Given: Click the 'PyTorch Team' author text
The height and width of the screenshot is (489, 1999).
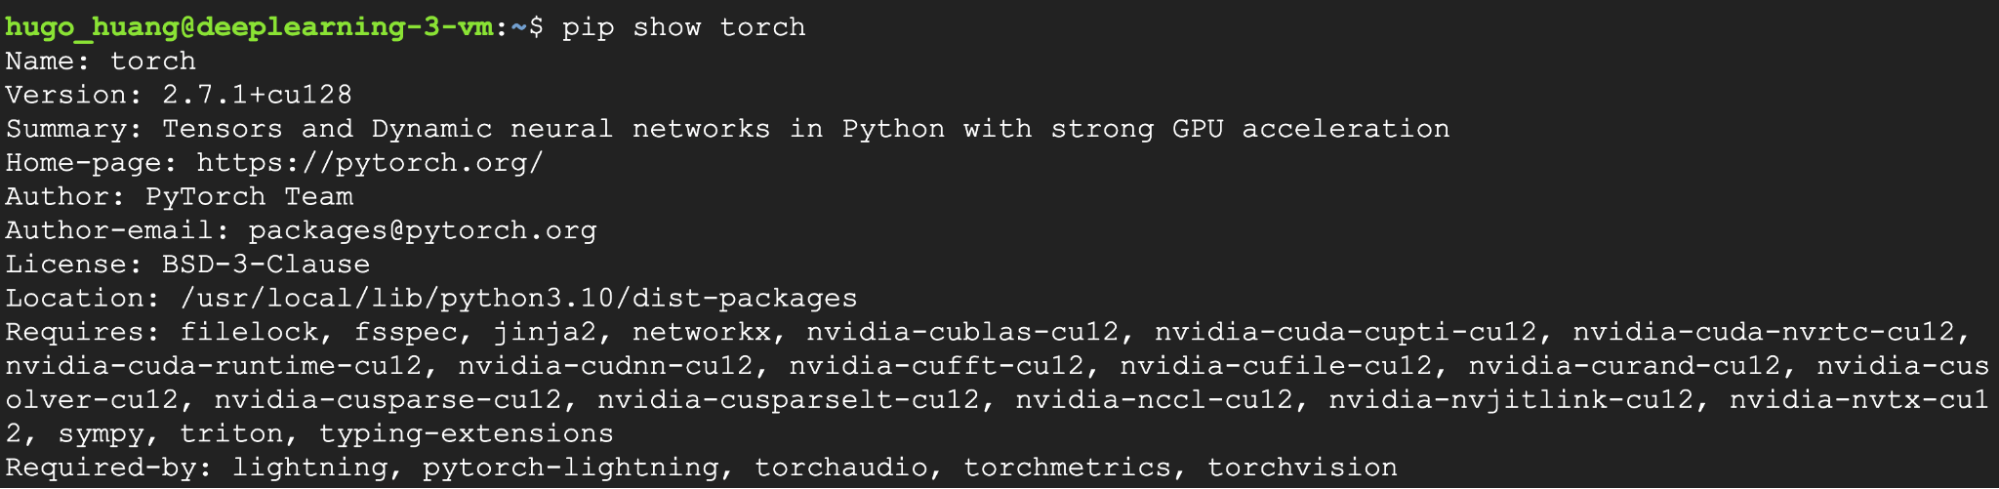Looking at the screenshot, I should click(x=249, y=197).
